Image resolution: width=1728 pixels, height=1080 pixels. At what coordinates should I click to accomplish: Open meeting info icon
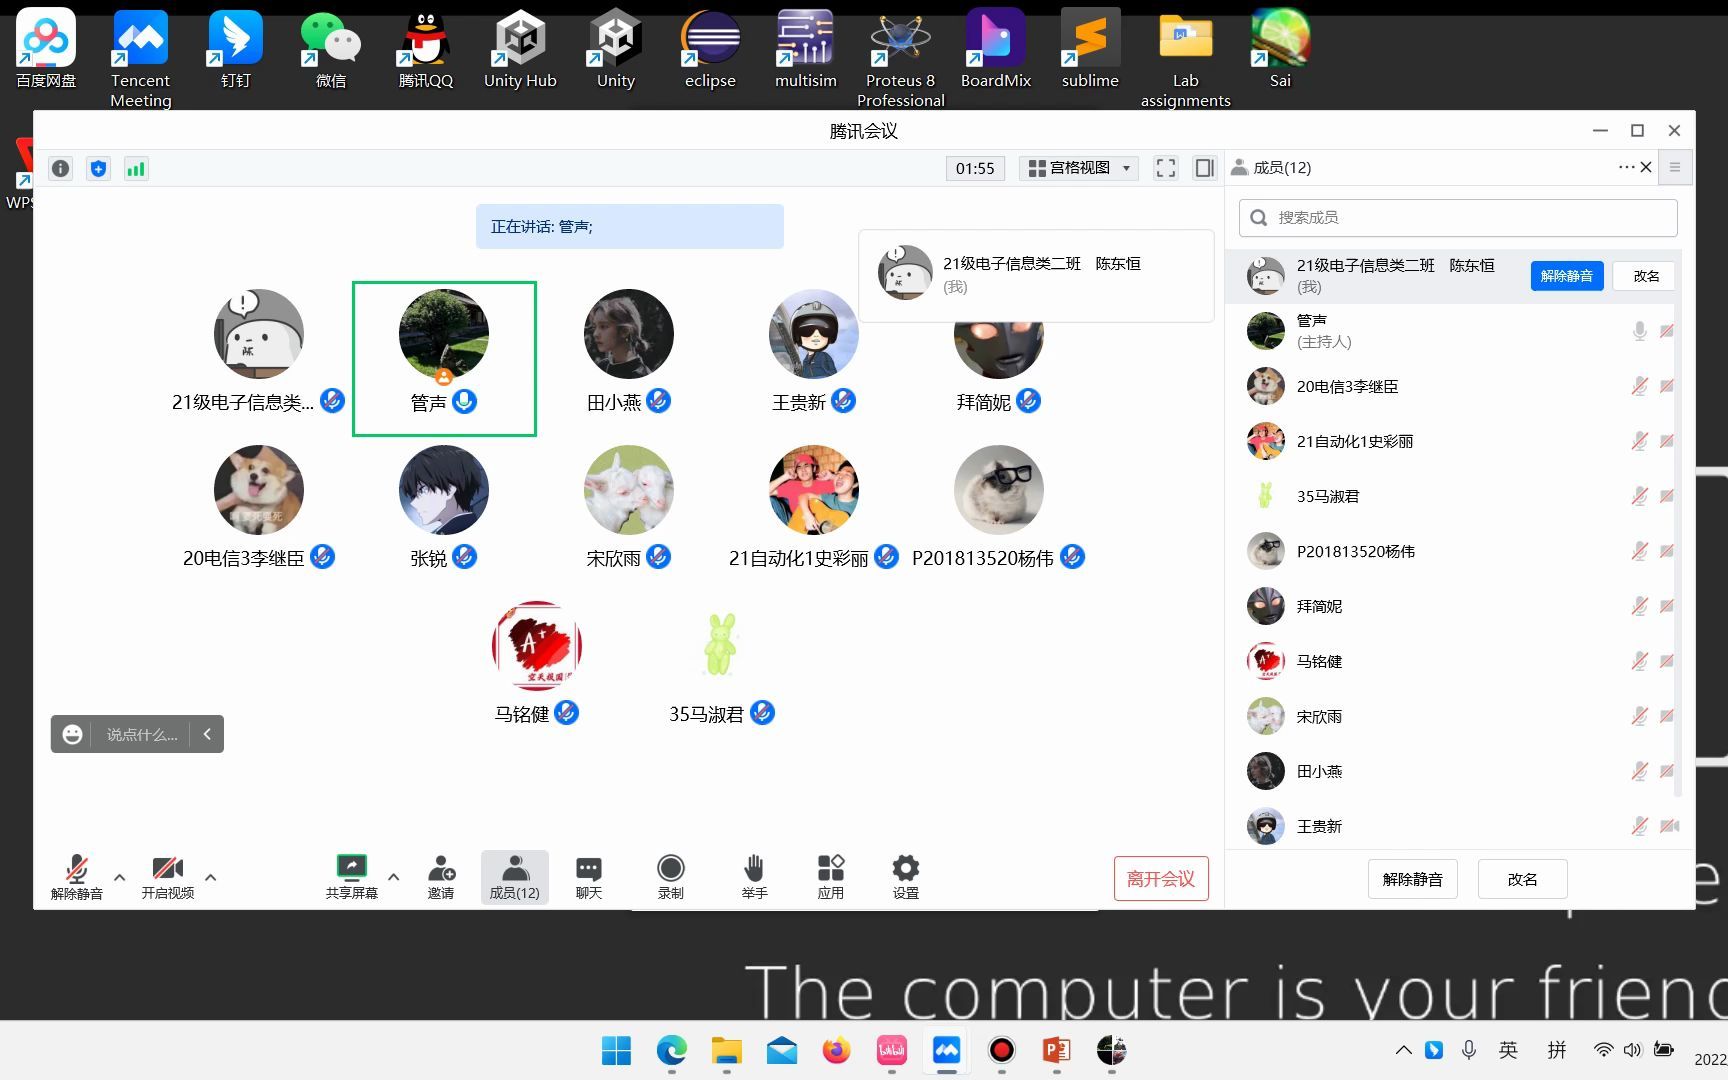click(x=61, y=169)
